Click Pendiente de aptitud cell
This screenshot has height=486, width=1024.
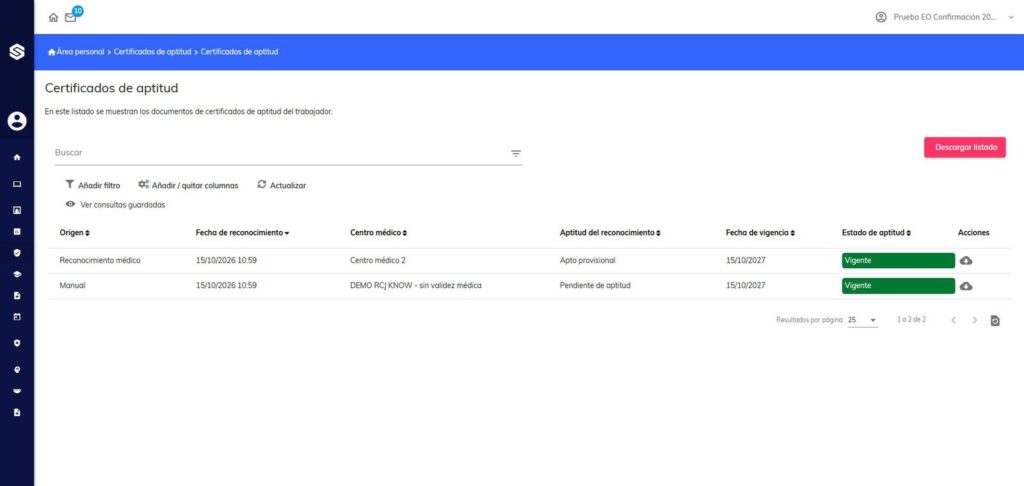pos(595,285)
